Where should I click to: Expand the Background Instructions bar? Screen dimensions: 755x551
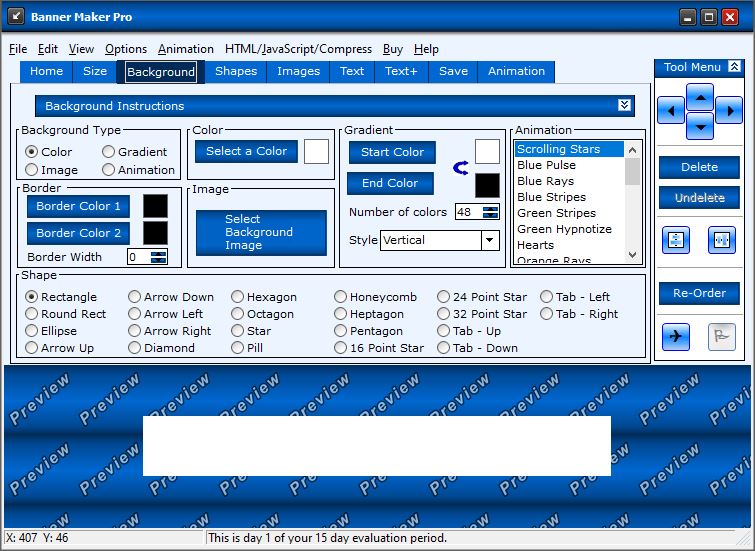(624, 105)
